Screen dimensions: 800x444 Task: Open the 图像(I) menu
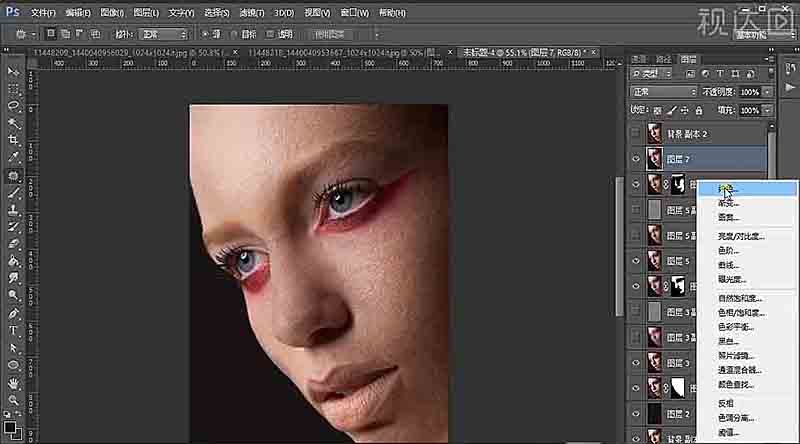click(112, 13)
